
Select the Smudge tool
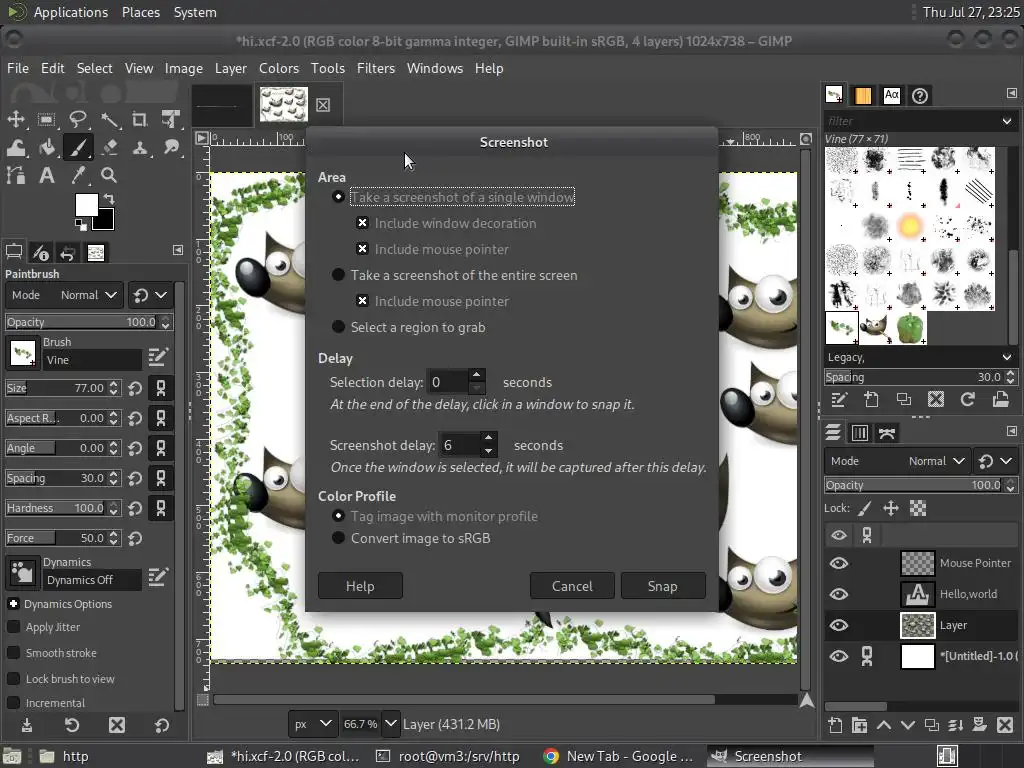171,148
